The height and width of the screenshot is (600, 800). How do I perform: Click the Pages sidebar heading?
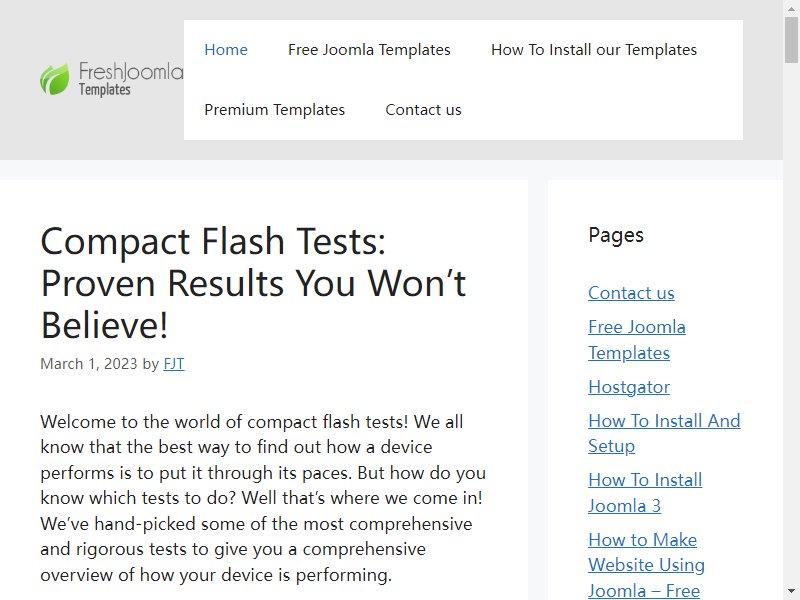(616, 235)
